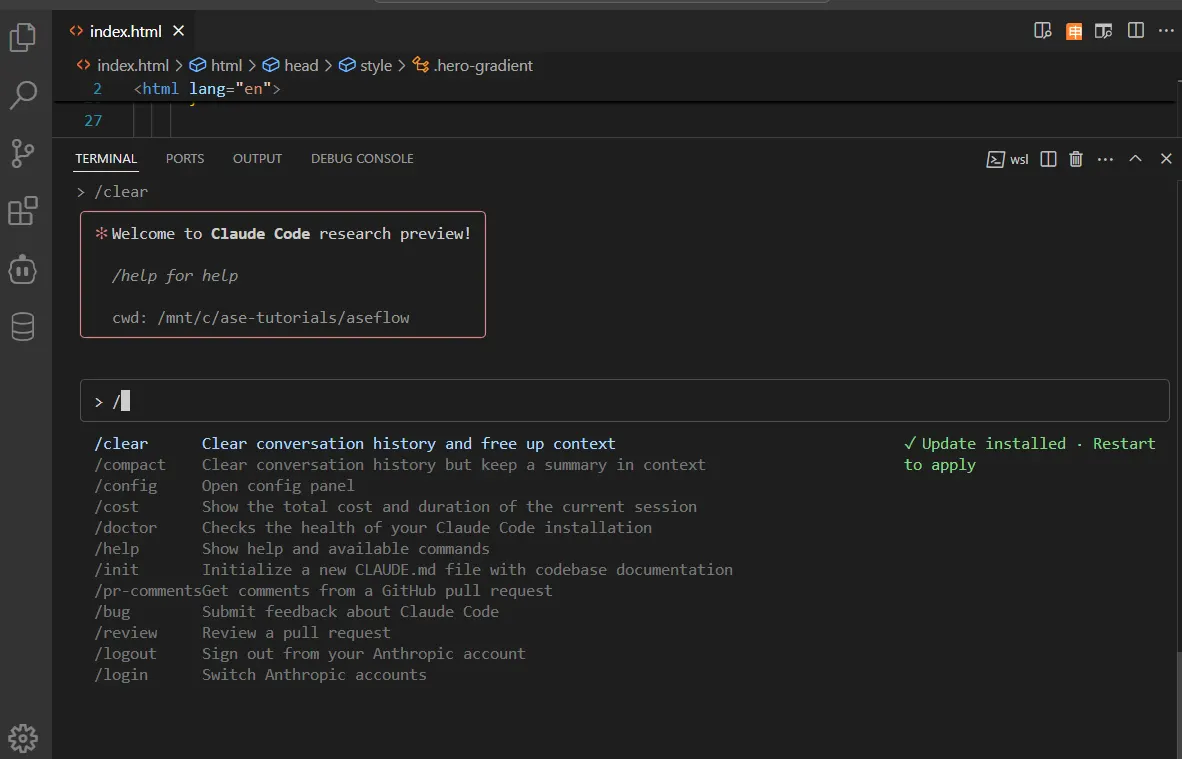Viewport: 1182px width, 759px height.
Task: Click line number 27 in editor gutter
Action: click(93, 121)
